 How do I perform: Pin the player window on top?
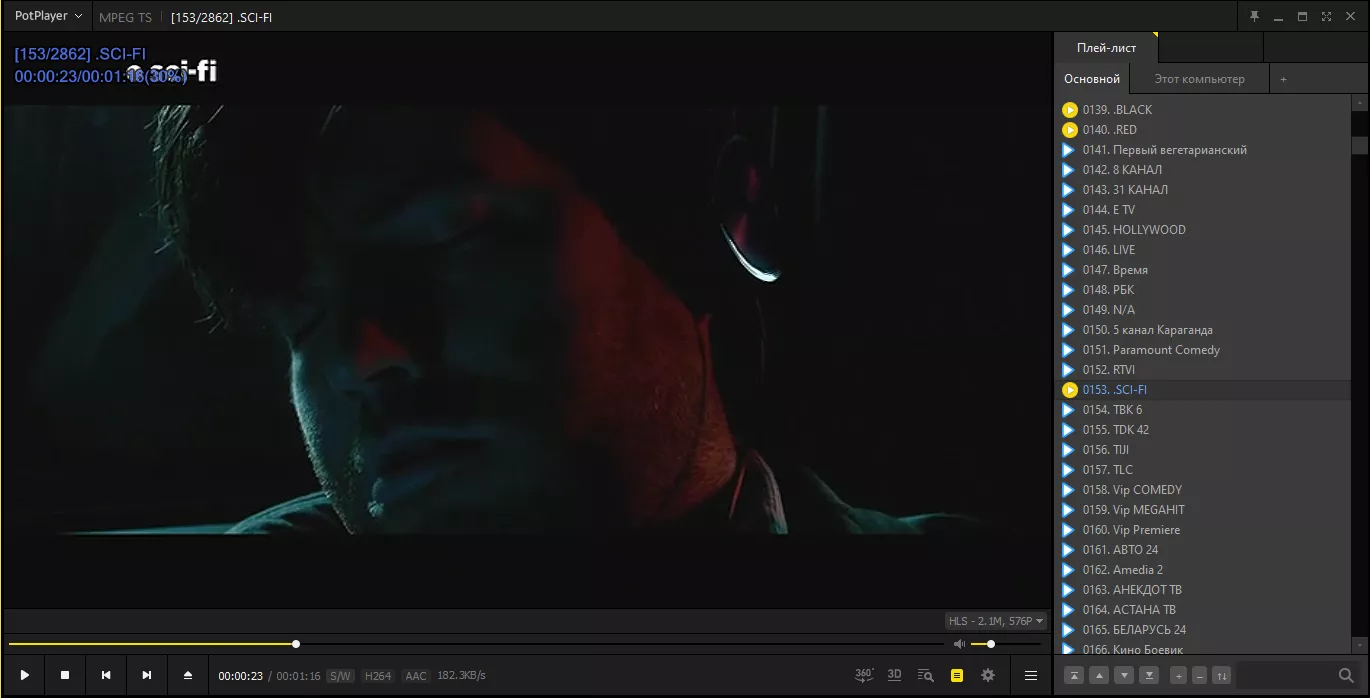coord(1254,16)
